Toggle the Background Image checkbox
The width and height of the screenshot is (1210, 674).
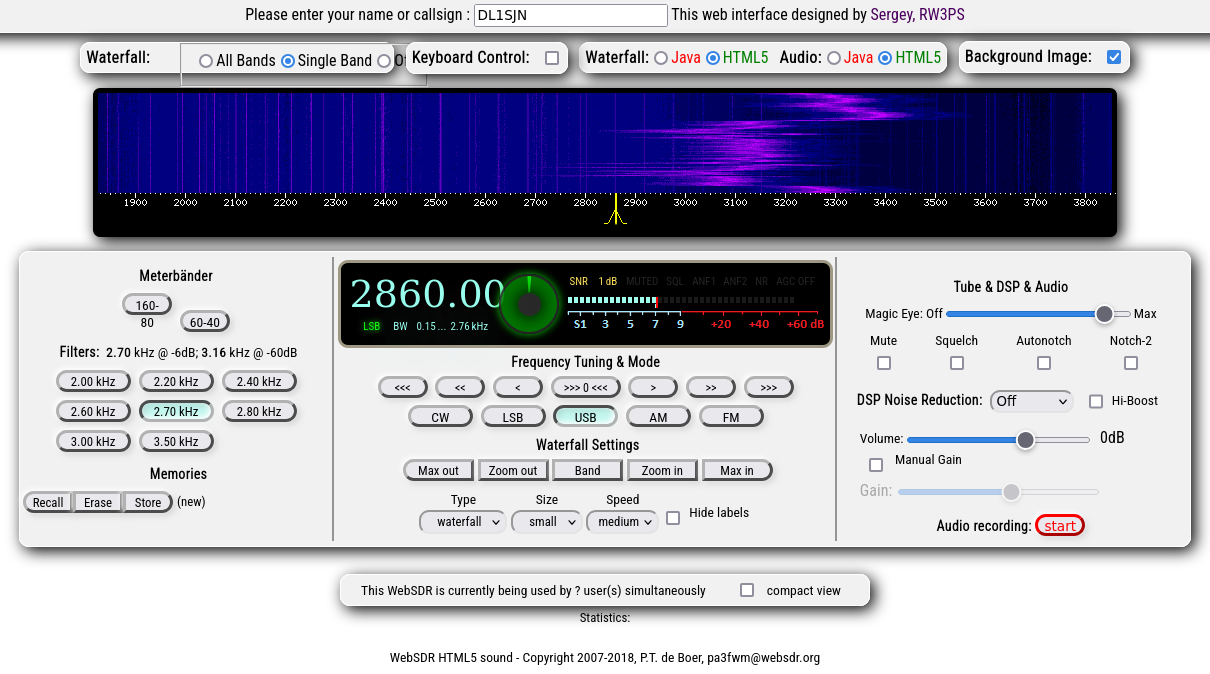[x=1114, y=57]
